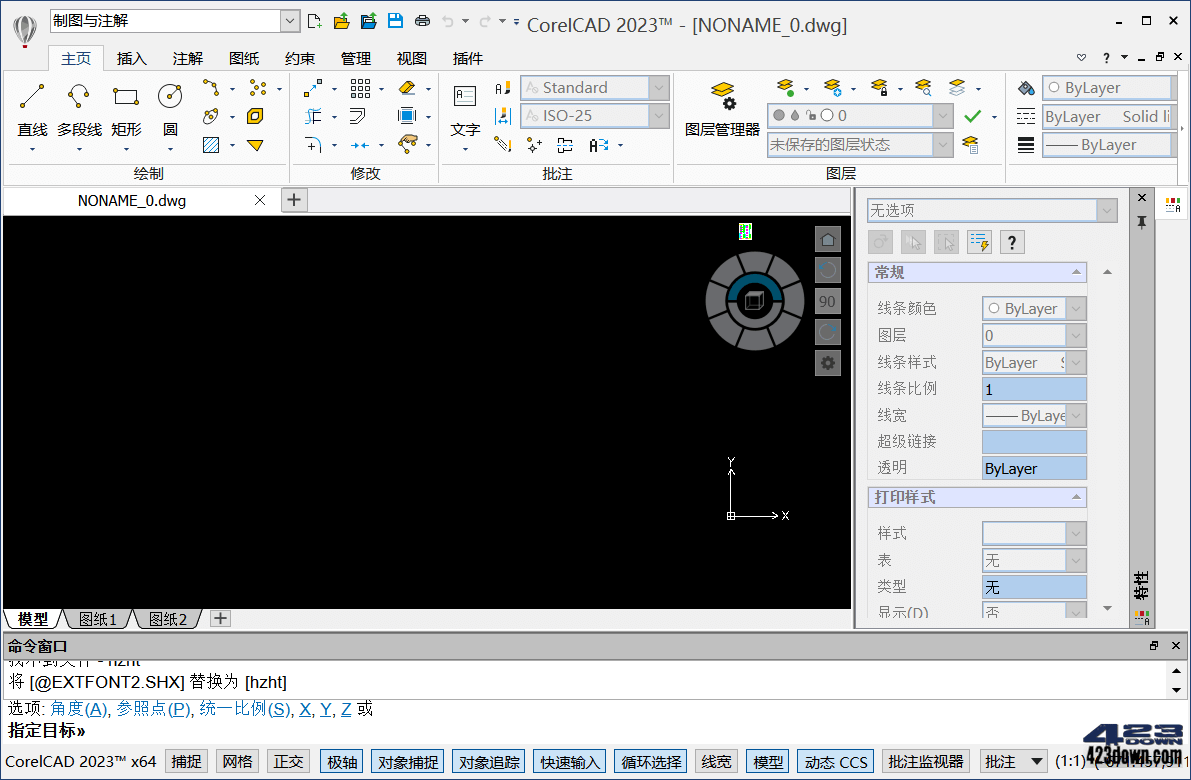
Task: Toggle 对象捕捉 (Object Snap)
Action: pyautogui.click(x=407, y=761)
